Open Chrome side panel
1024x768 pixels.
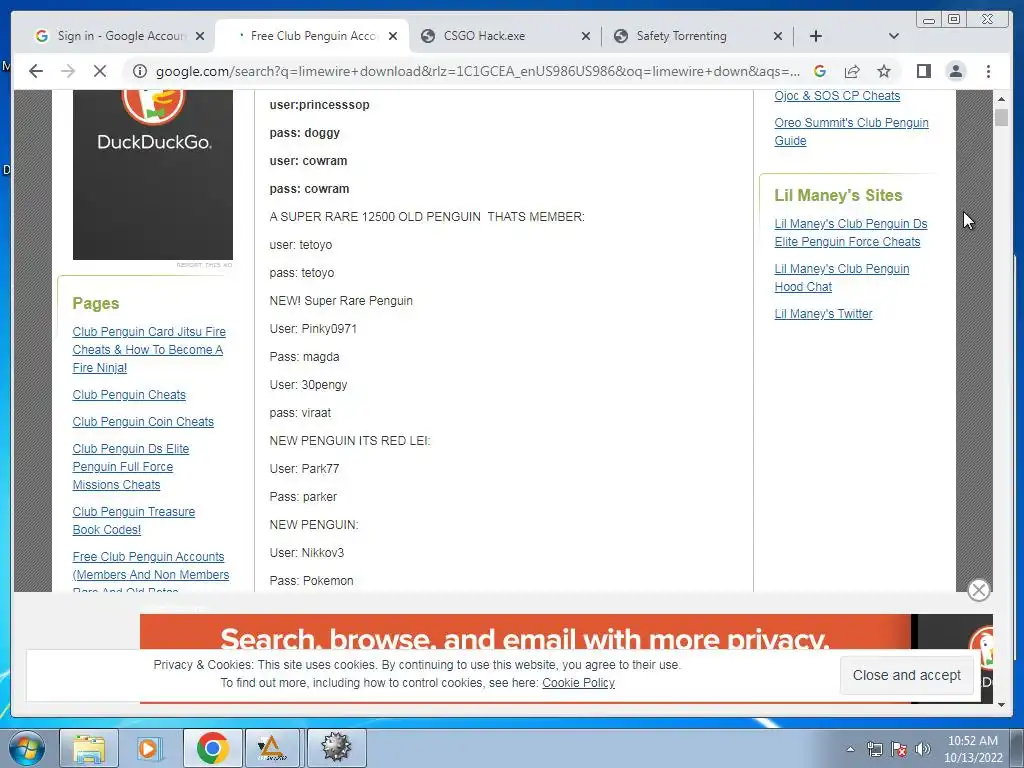point(923,71)
